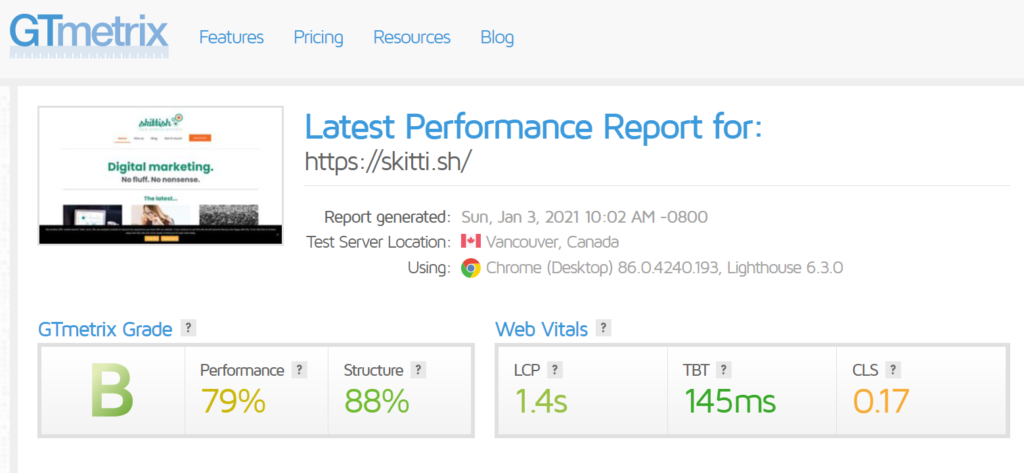Click the help icon beside TBT
The height and width of the screenshot is (473, 1024).
tap(723, 370)
